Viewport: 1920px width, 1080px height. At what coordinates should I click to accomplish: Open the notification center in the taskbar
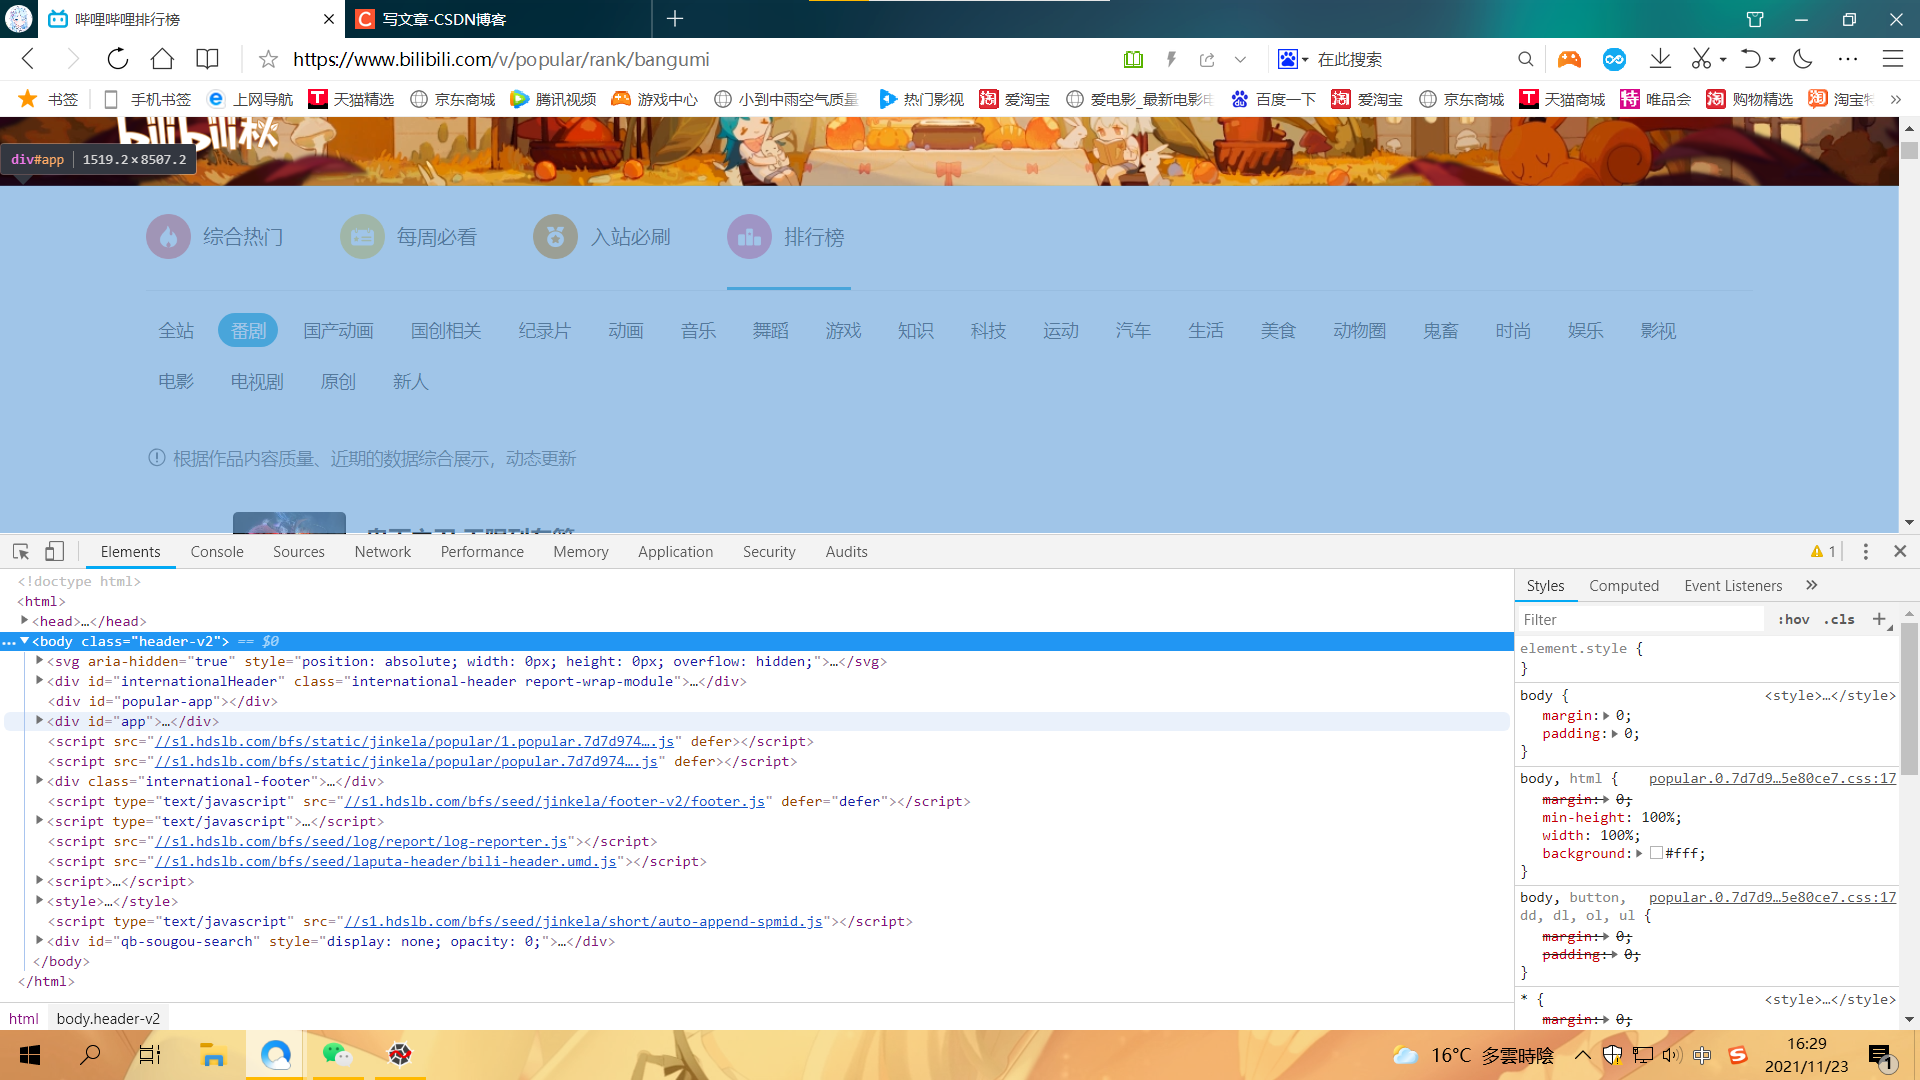coord(1881,1057)
